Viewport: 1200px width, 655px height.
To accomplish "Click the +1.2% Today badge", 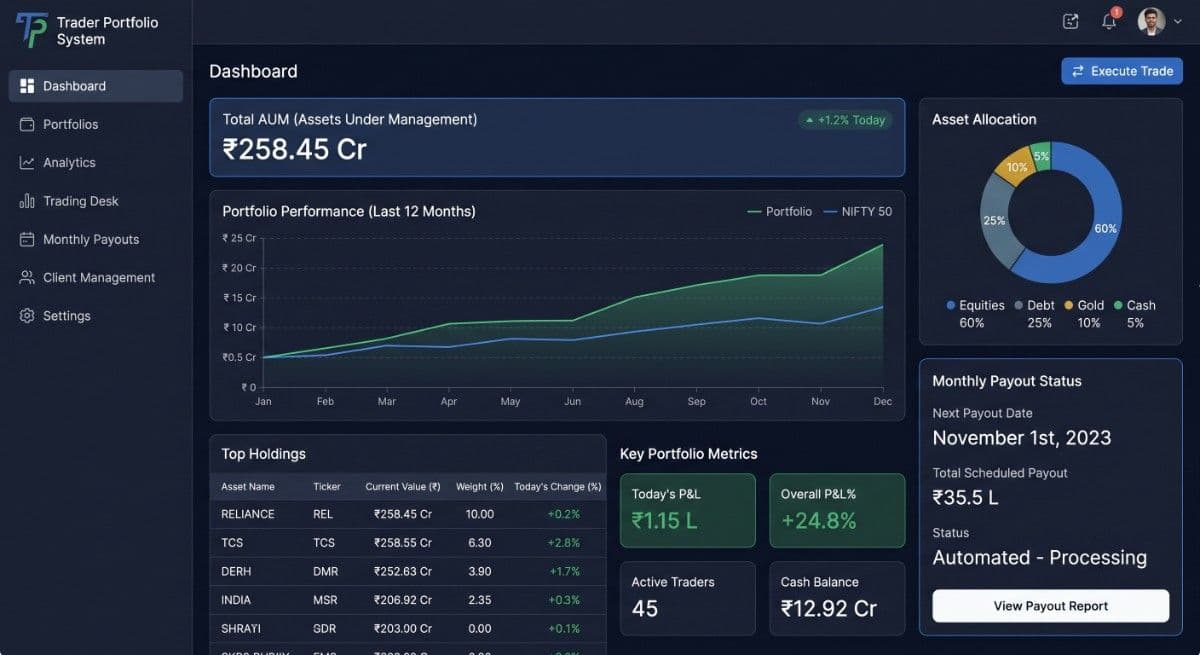I will [845, 120].
